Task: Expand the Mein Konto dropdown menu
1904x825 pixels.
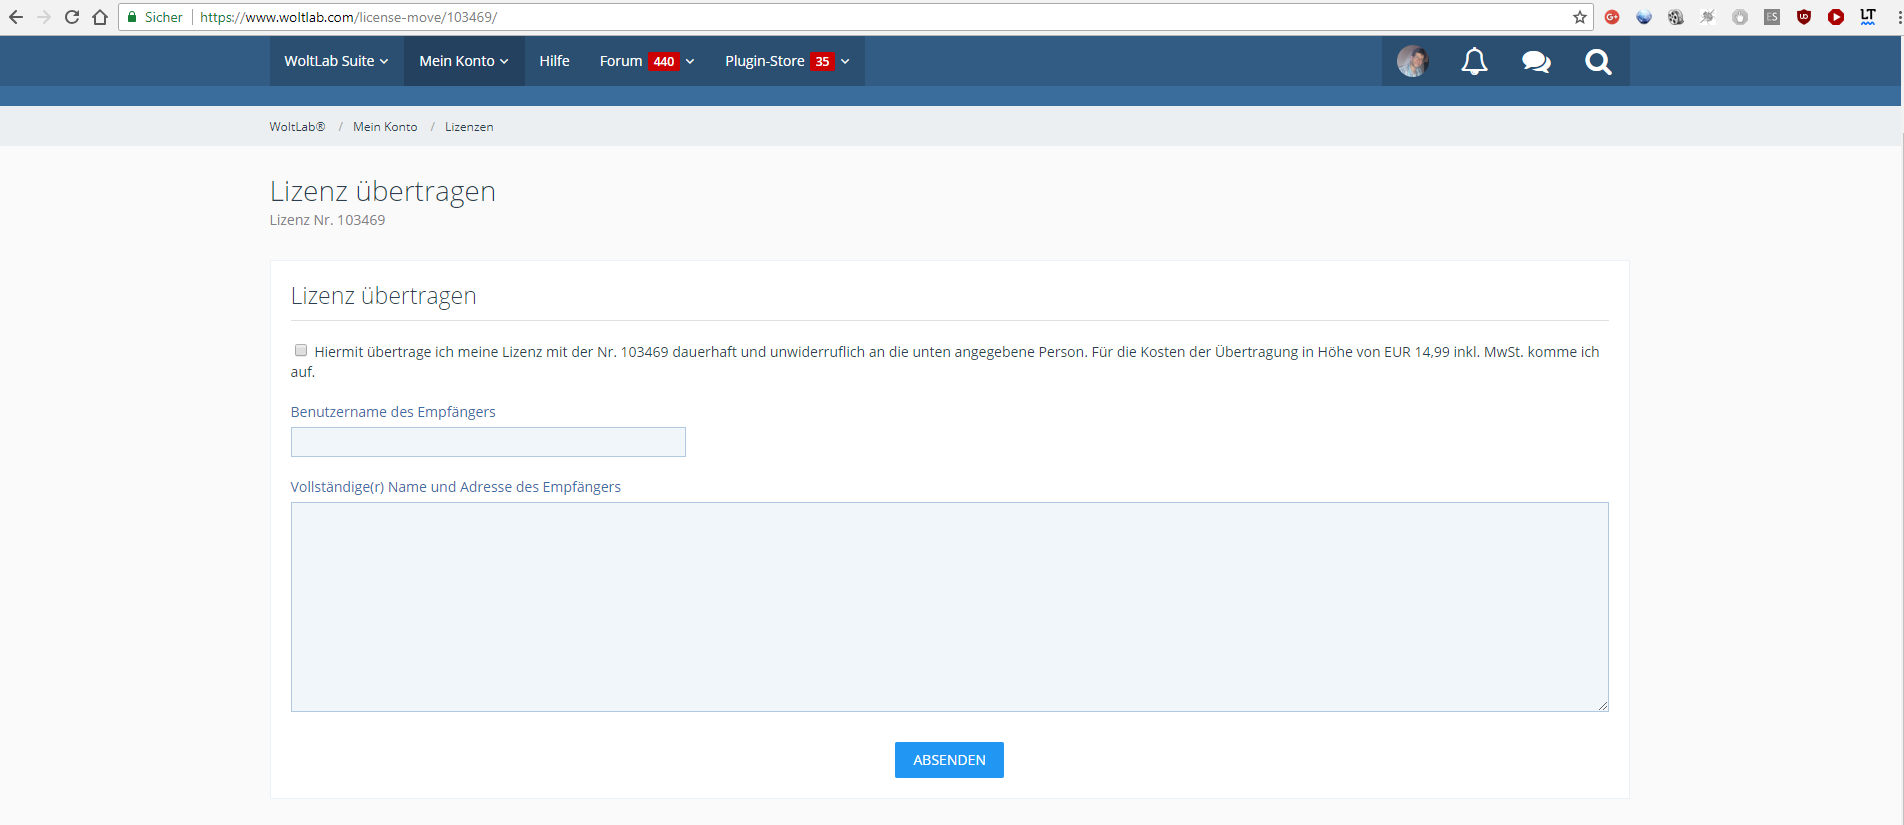Action: click(x=464, y=61)
